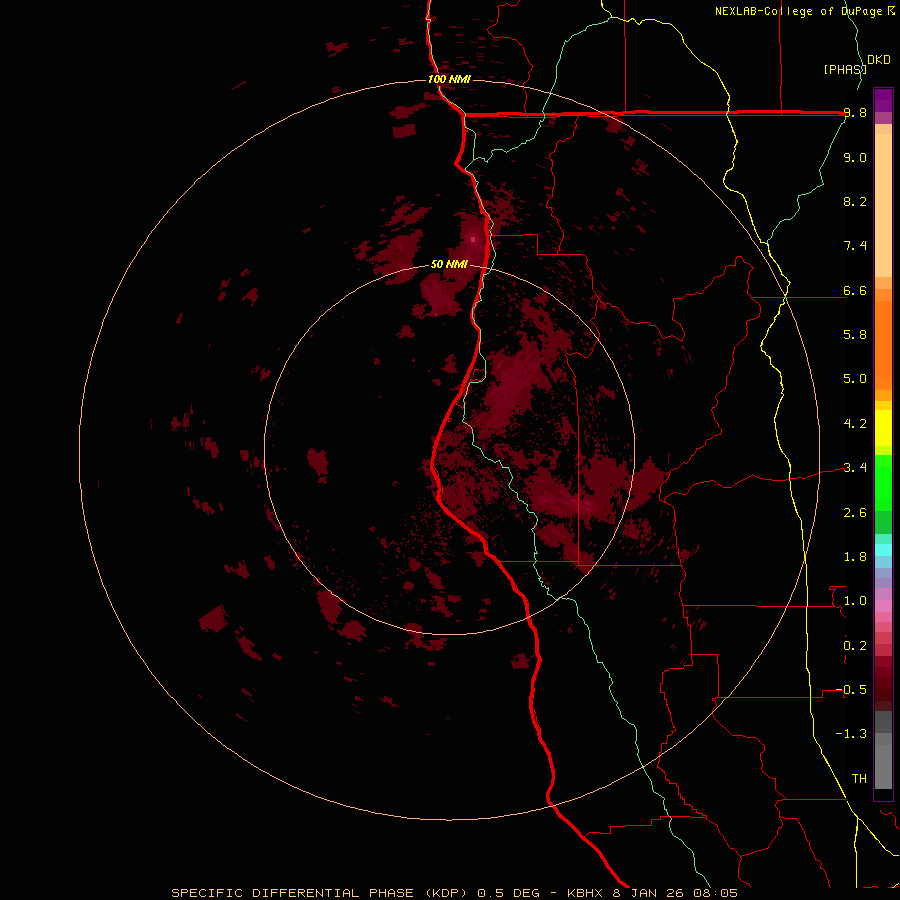Image resolution: width=900 pixels, height=900 pixels.
Task: Select the 0.2 legend value
Action: pyautogui.click(x=855, y=646)
